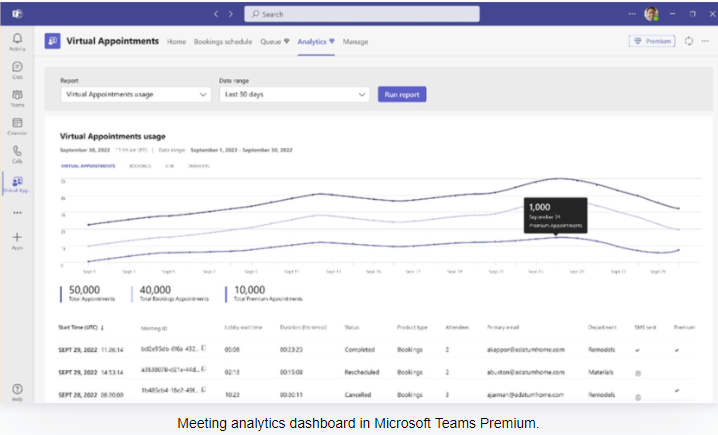Viewport: 718px width, 435px height.
Task: Go forward with the right arrow
Action: tap(230, 14)
